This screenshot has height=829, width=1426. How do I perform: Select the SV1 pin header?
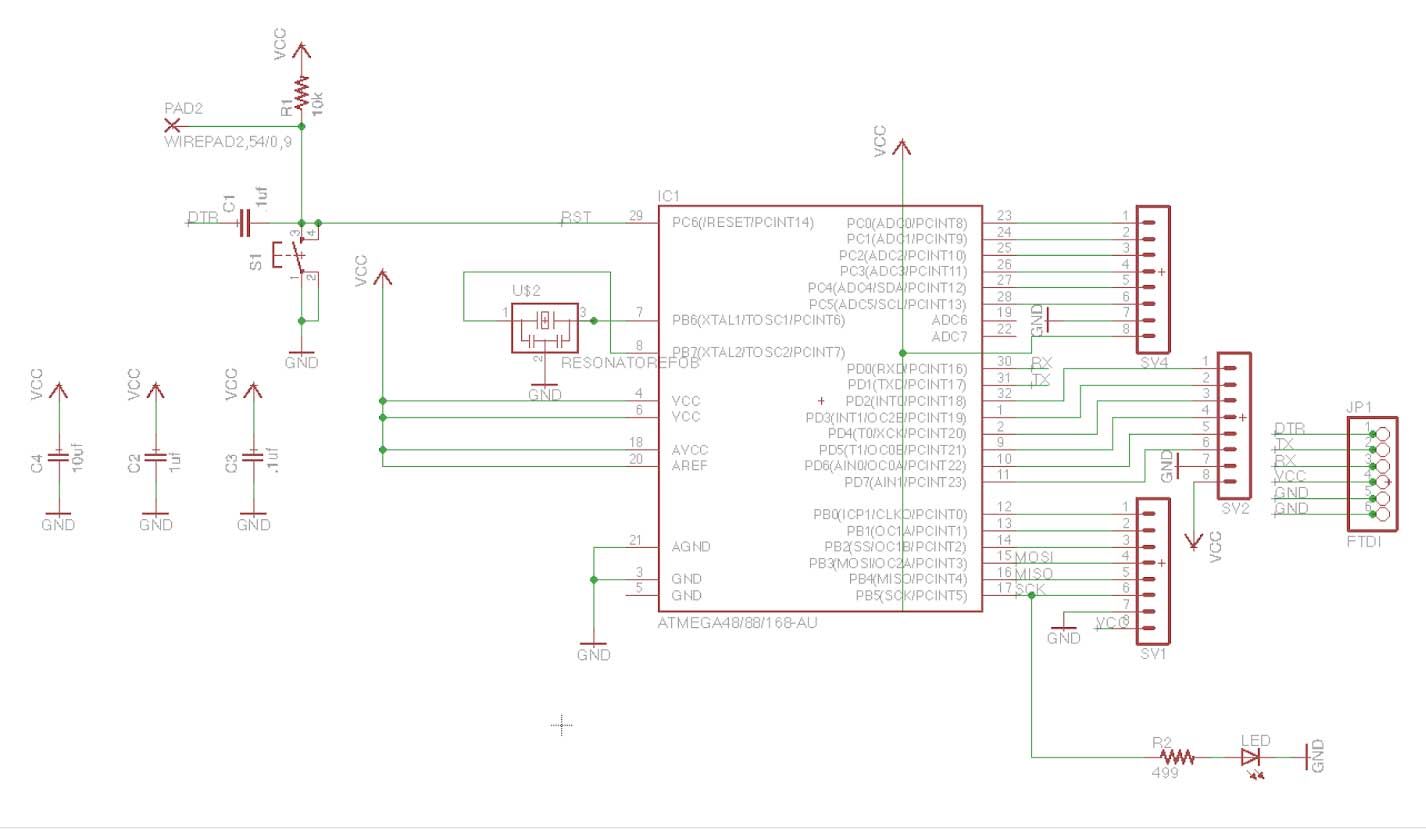[1152, 571]
